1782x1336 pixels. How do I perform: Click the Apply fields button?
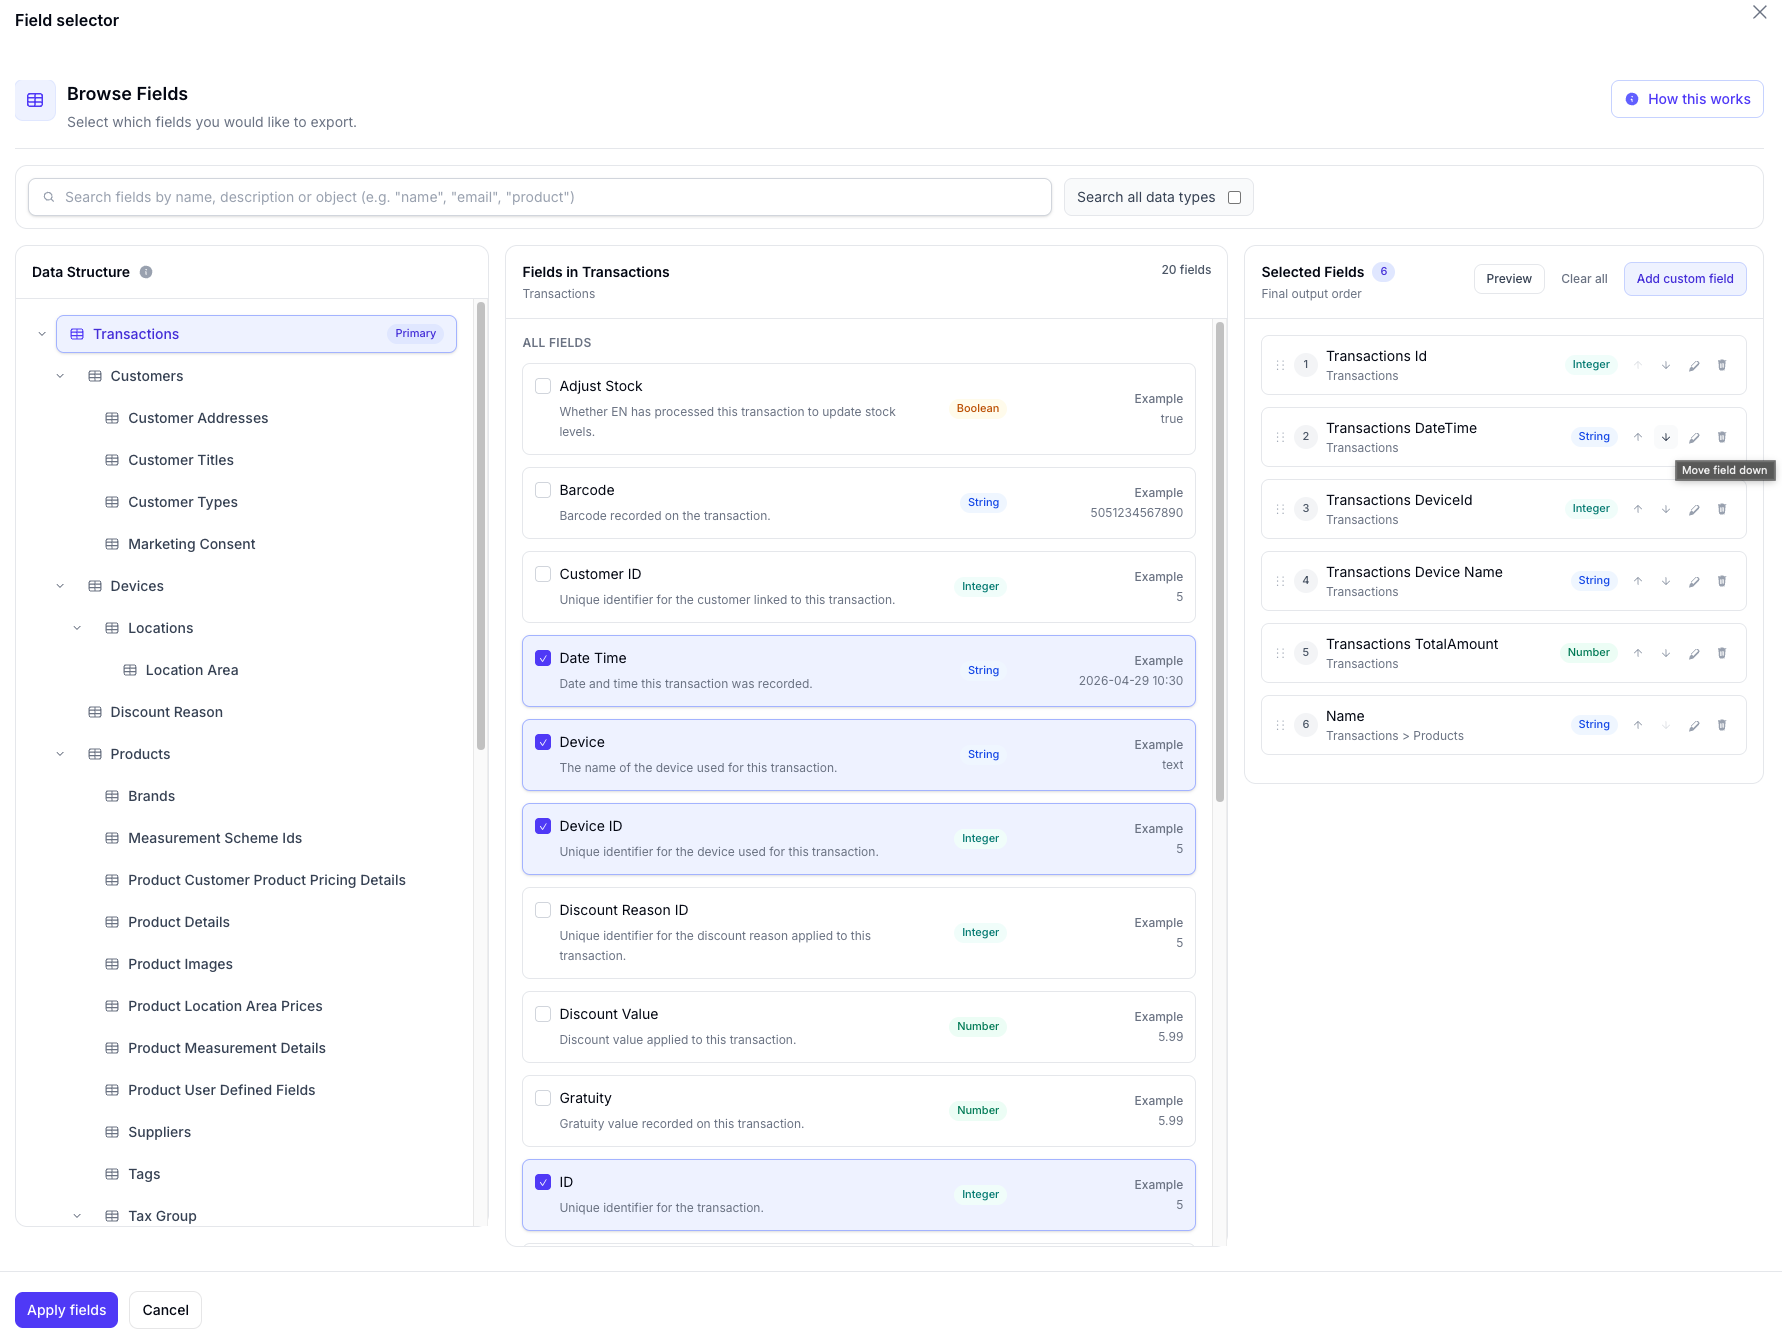tap(66, 1310)
